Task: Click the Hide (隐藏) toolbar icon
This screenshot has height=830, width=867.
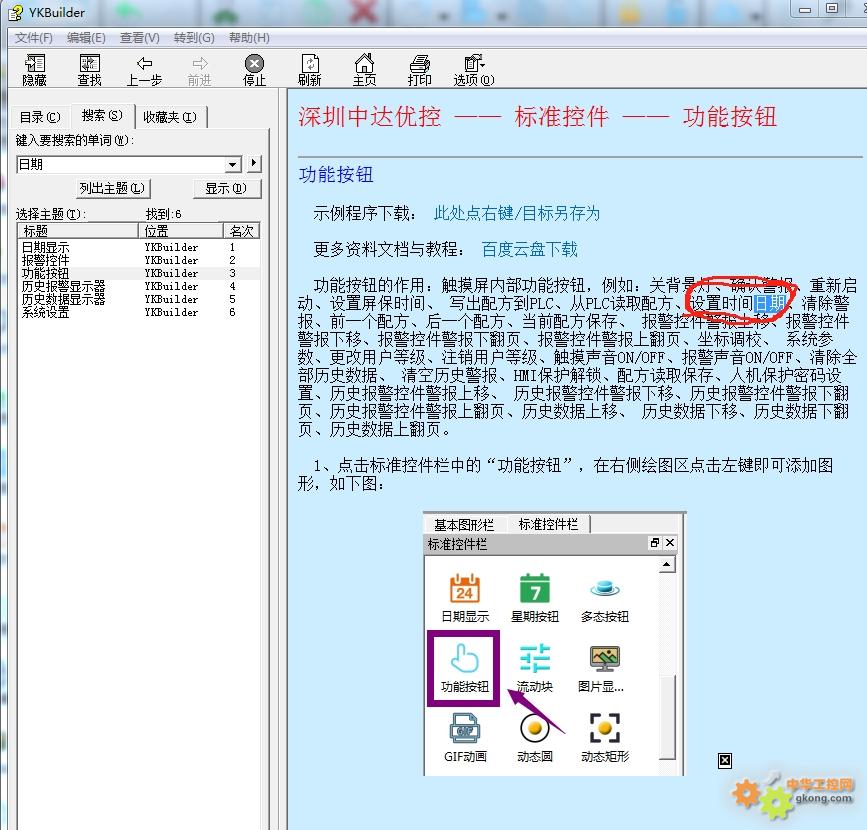Action: tap(34, 70)
